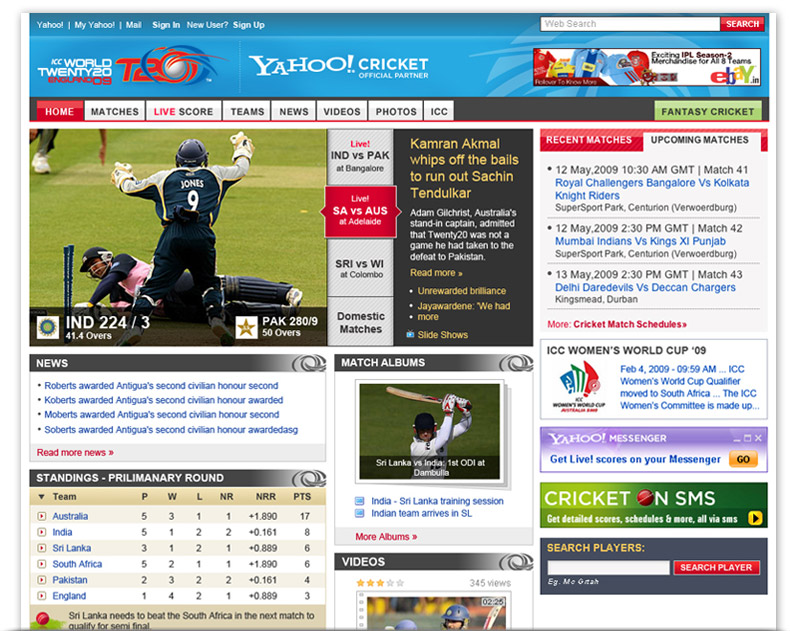790x631 pixels.
Task: Click the Web Search field
Action: coord(630,24)
